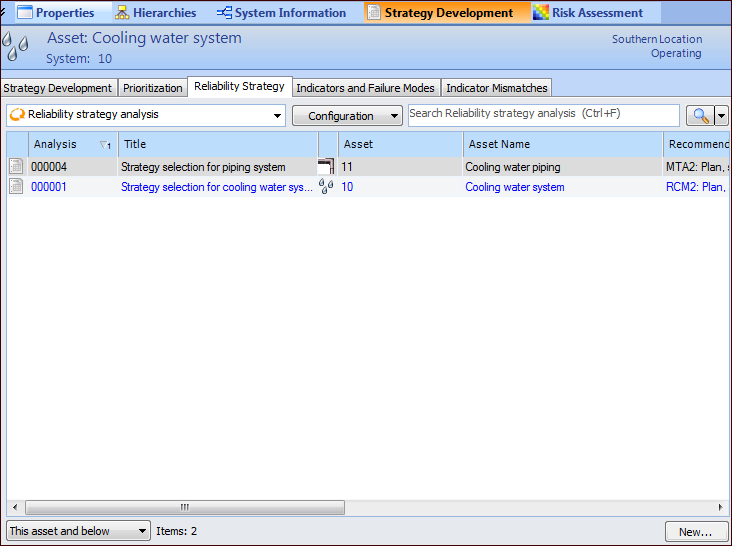The image size is (732, 546).
Task: Select analysis number 000004
Action: click(x=49, y=167)
